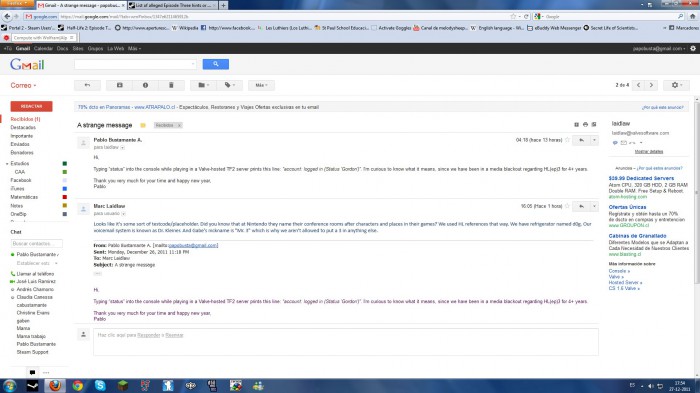The height and width of the screenshot is (393, 700).
Task: Click the blue search button
Action: pyautogui.click(x=216, y=64)
